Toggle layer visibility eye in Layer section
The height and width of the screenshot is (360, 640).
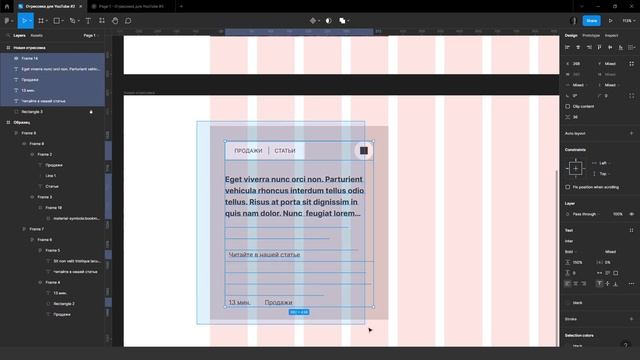(631, 214)
